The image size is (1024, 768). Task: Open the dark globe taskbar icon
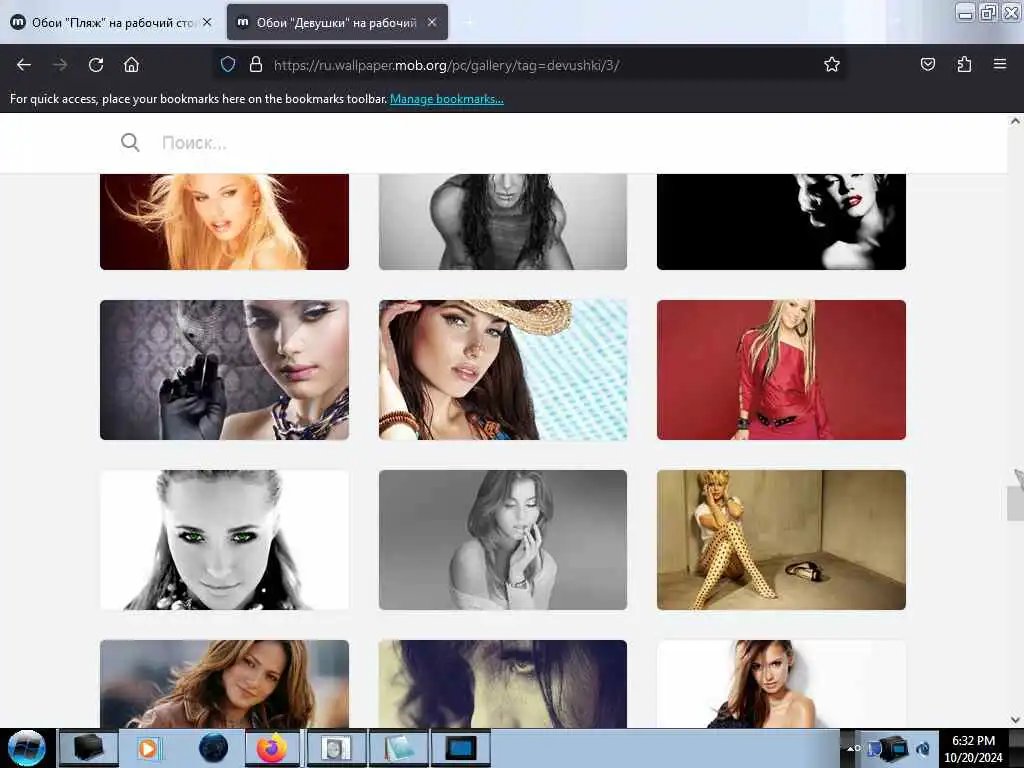(x=213, y=748)
